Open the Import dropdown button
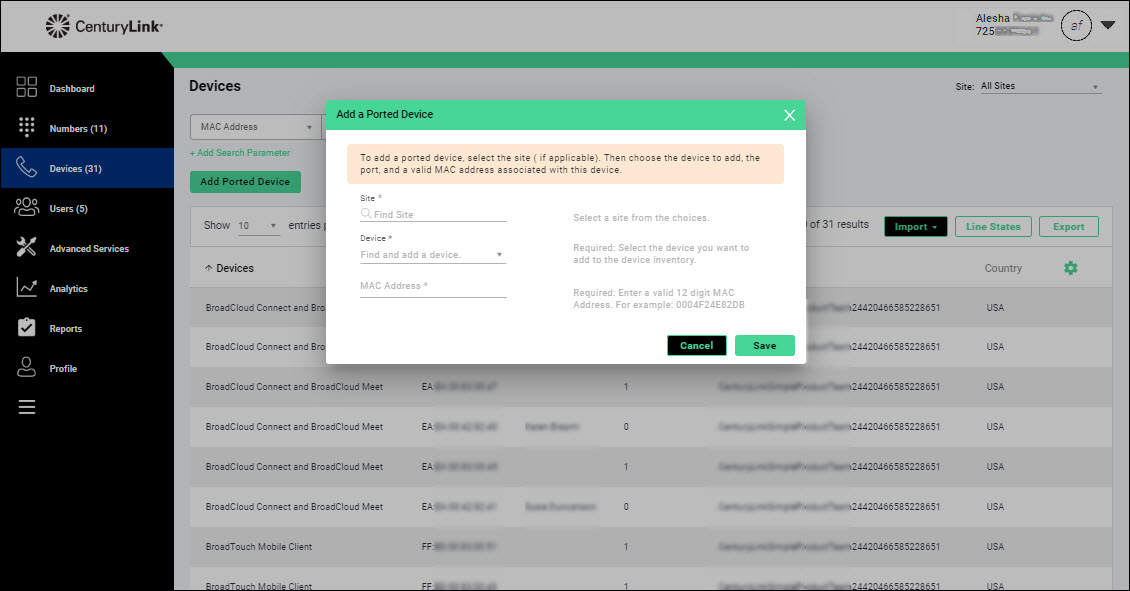 click(914, 227)
